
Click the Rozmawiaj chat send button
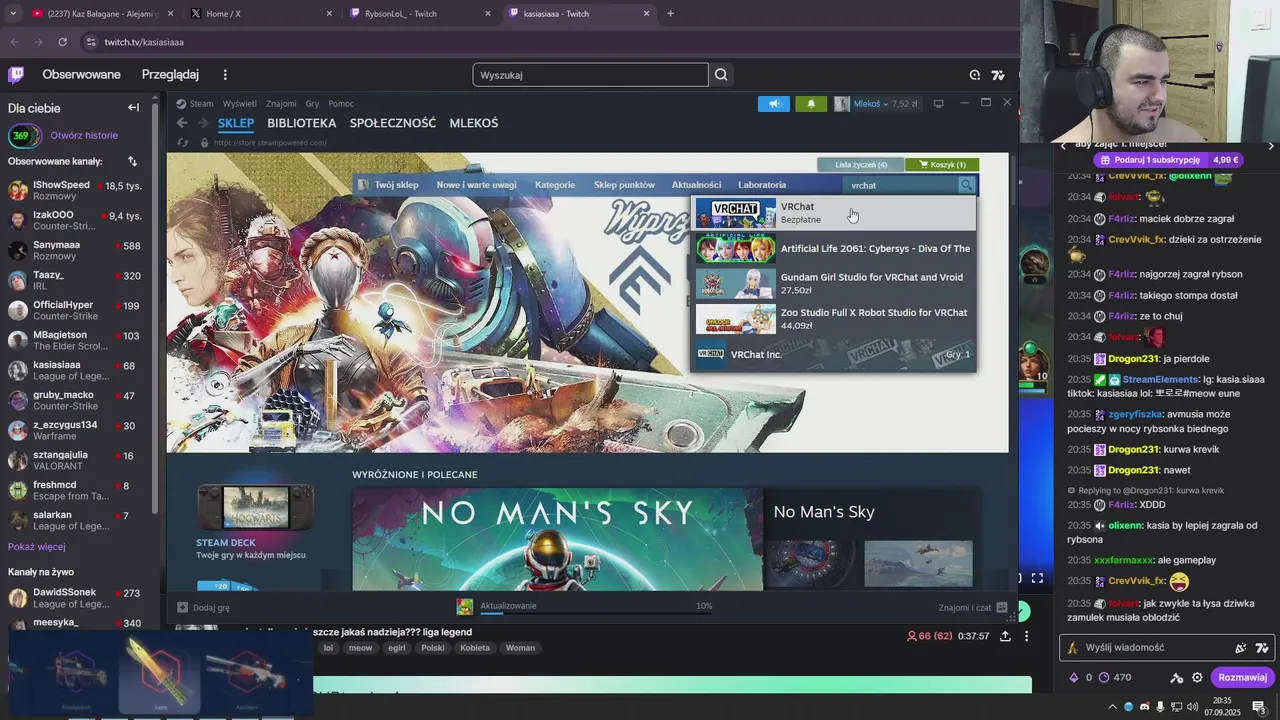(1243, 677)
